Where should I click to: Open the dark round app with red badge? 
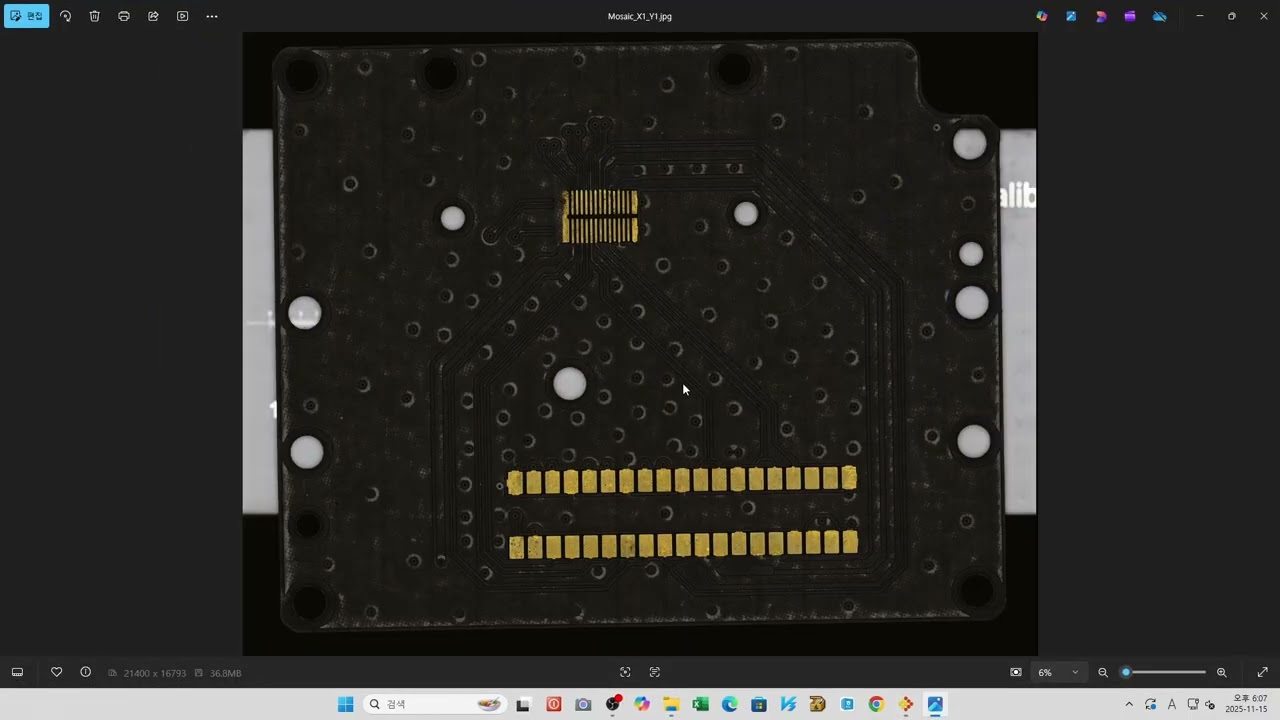[x=613, y=704]
